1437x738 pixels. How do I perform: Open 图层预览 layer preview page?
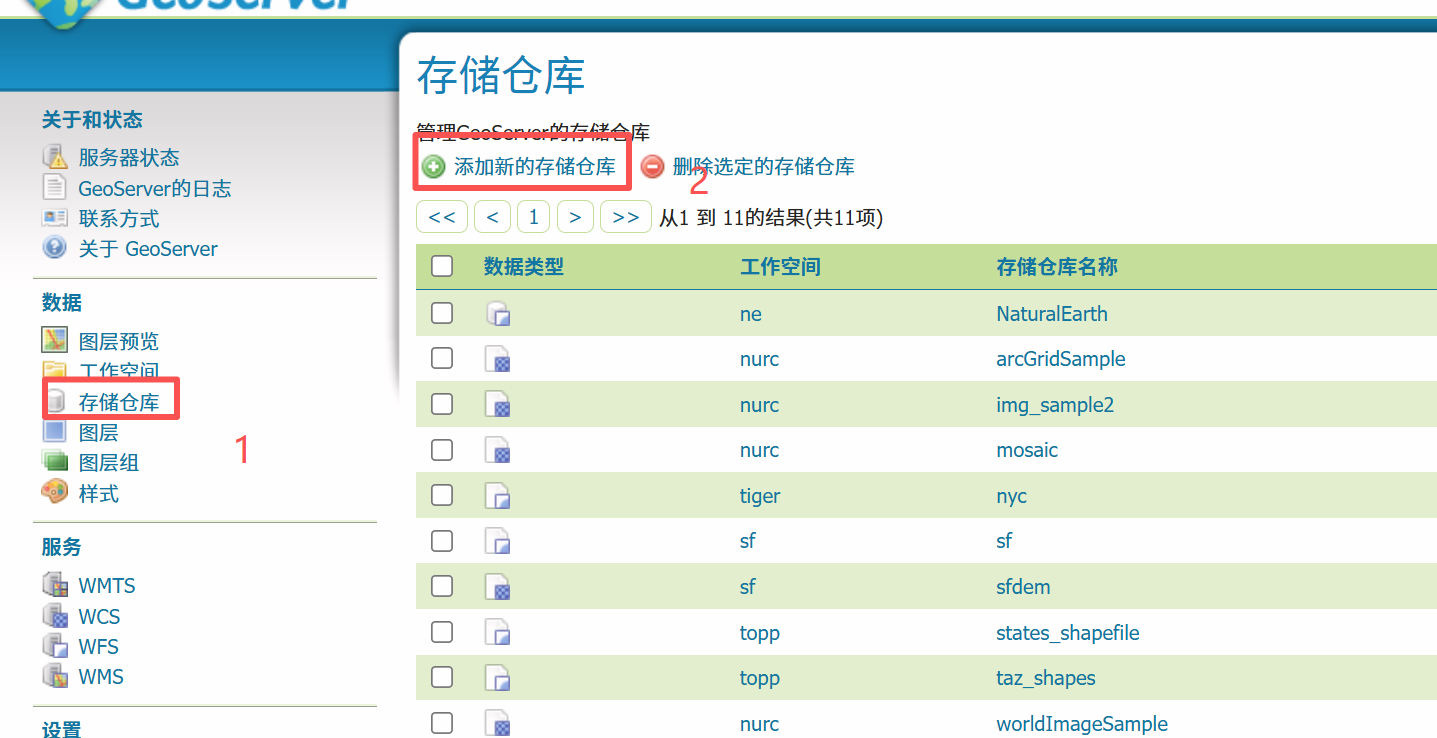click(119, 342)
